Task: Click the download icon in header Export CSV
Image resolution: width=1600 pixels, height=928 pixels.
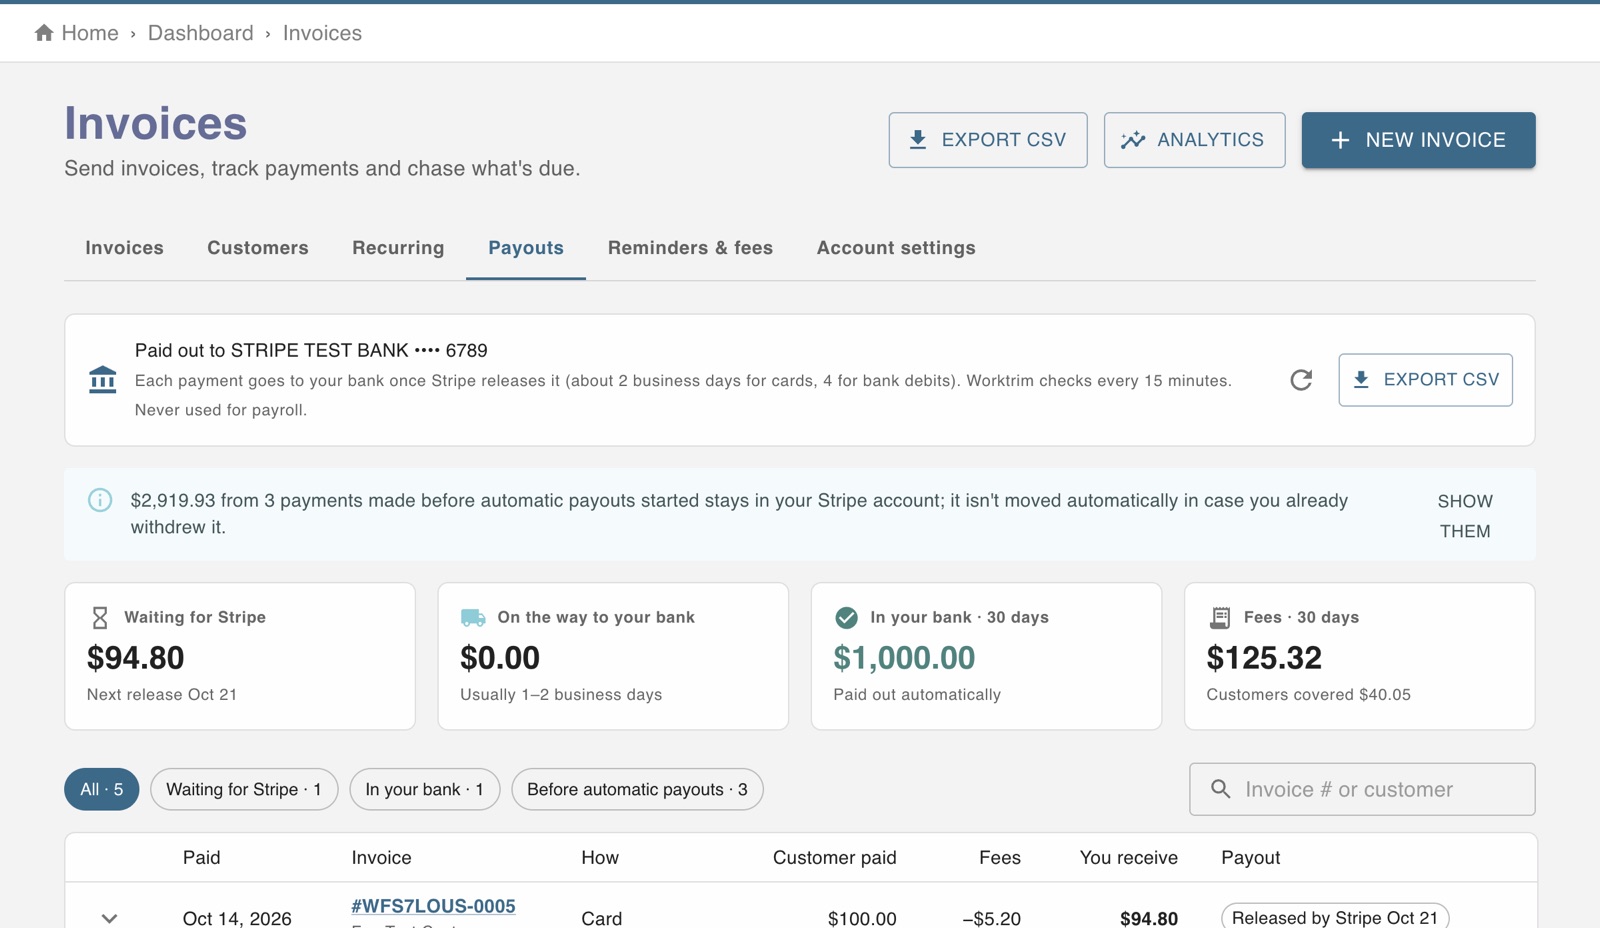Action: point(917,140)
